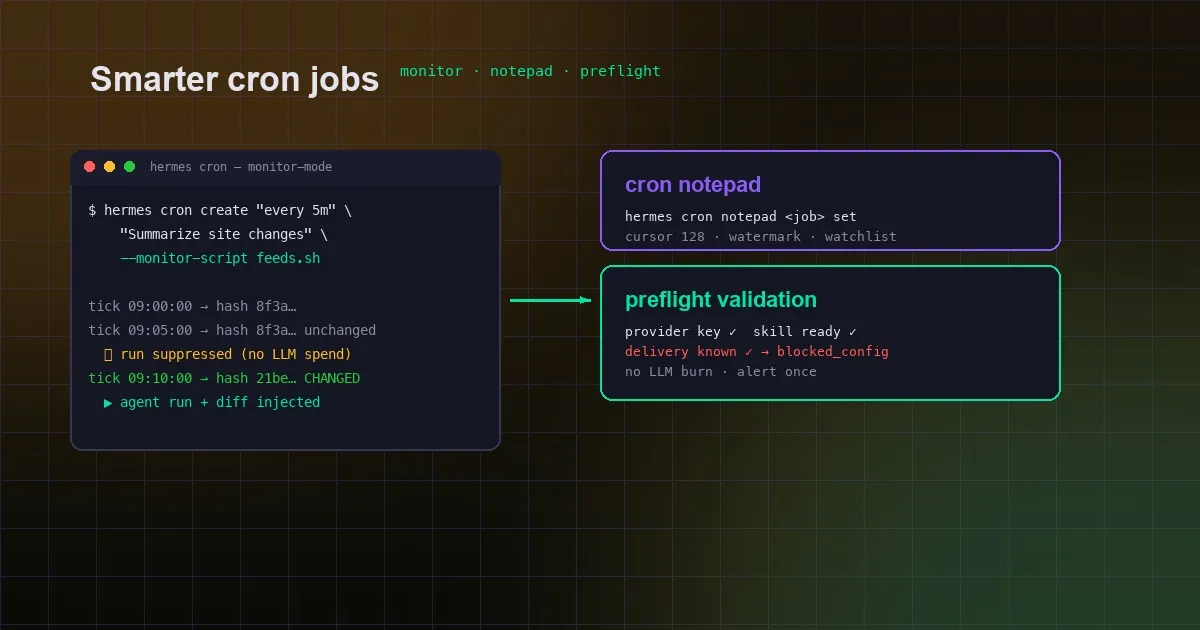Click the red "delivery known ✓ → blocked_config" line

[x=757, y=351]
